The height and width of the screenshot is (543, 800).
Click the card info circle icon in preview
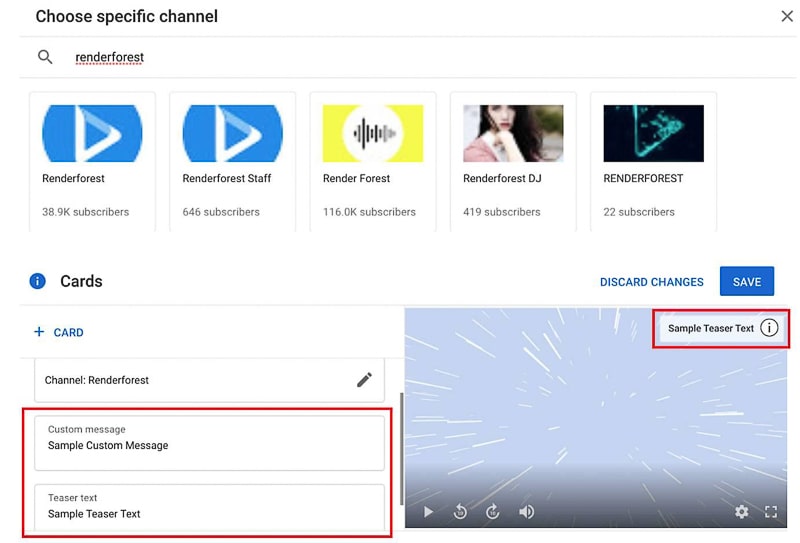pyautogui.click(x=769, y=328)
